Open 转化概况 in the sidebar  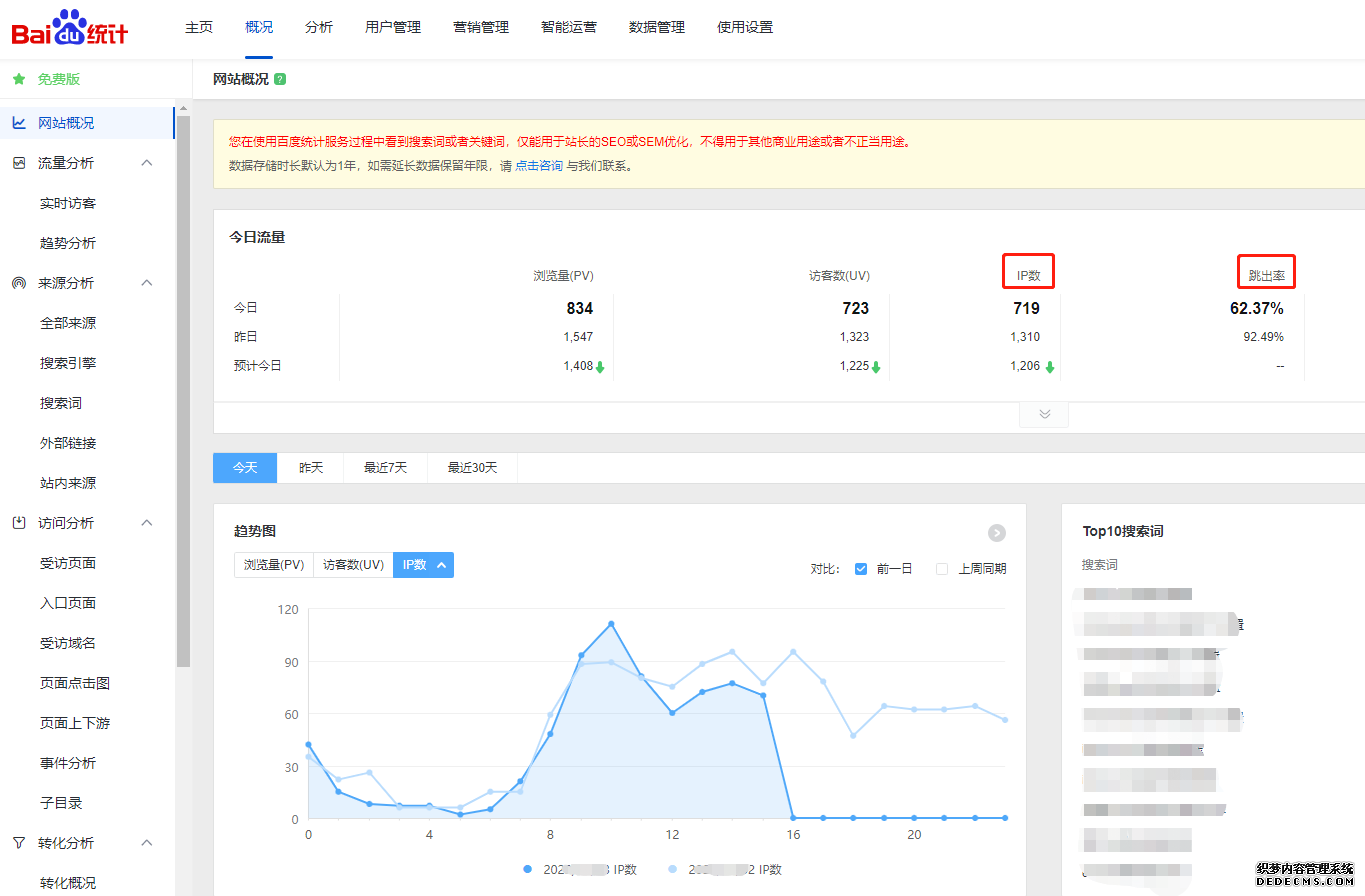(x=68, y=883)
